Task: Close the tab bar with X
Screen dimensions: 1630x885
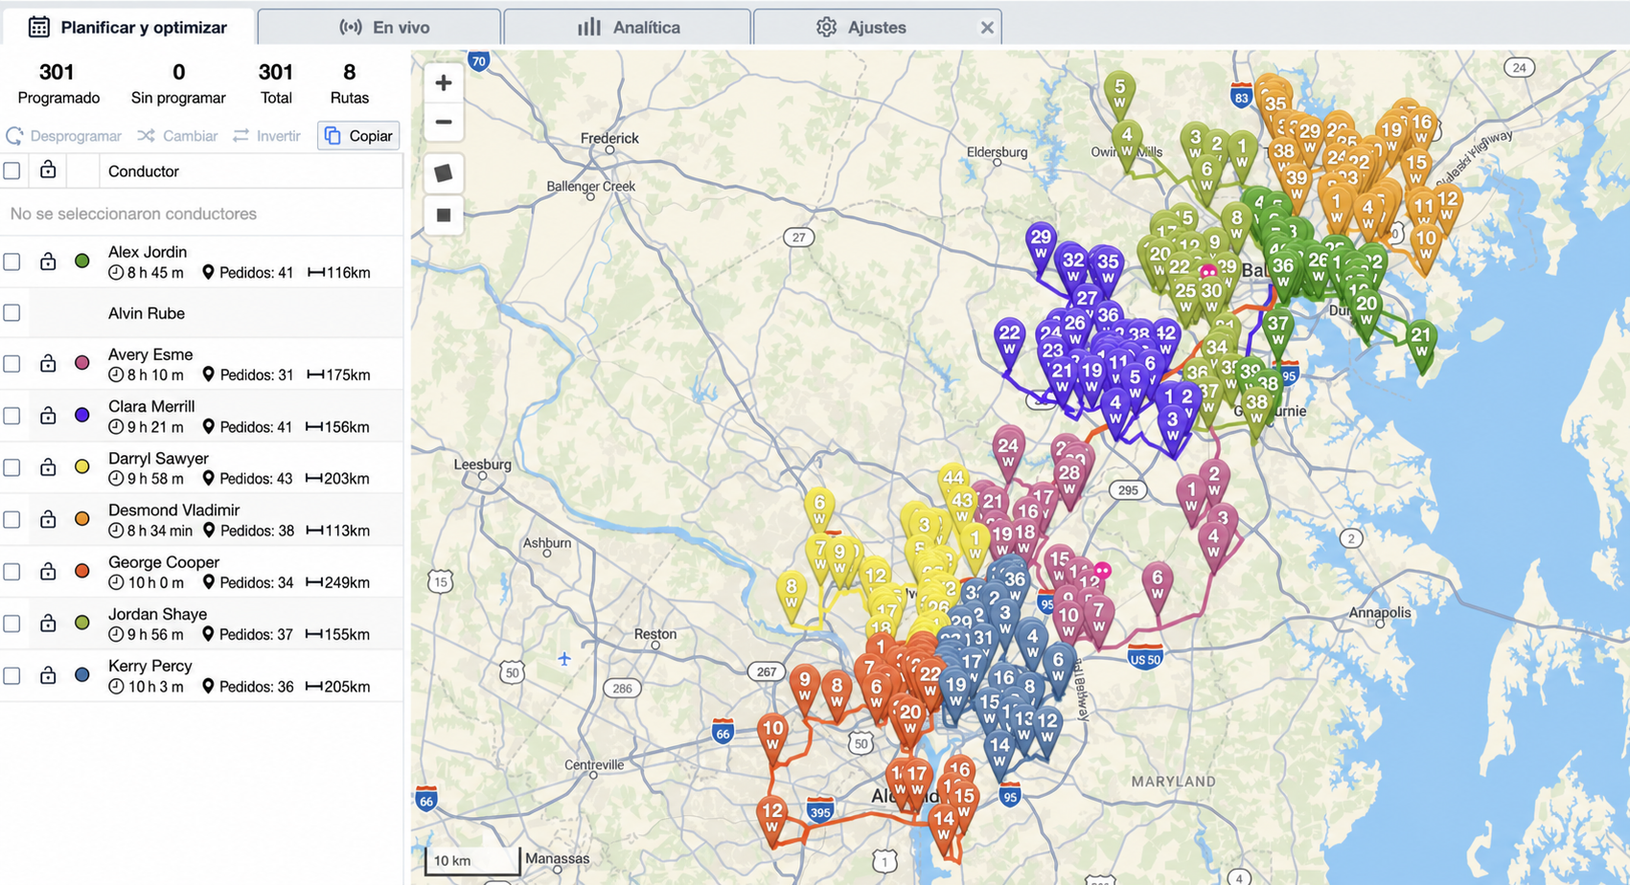Action: tap(987, 28)
